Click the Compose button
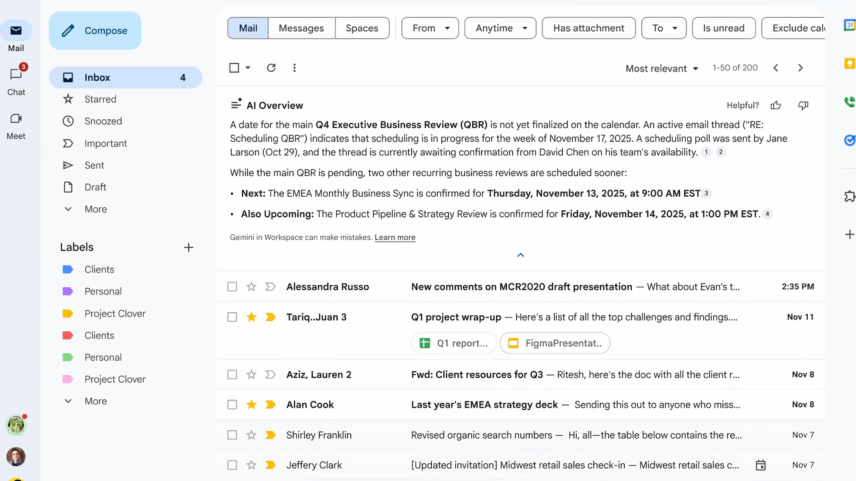 point(95,31)
